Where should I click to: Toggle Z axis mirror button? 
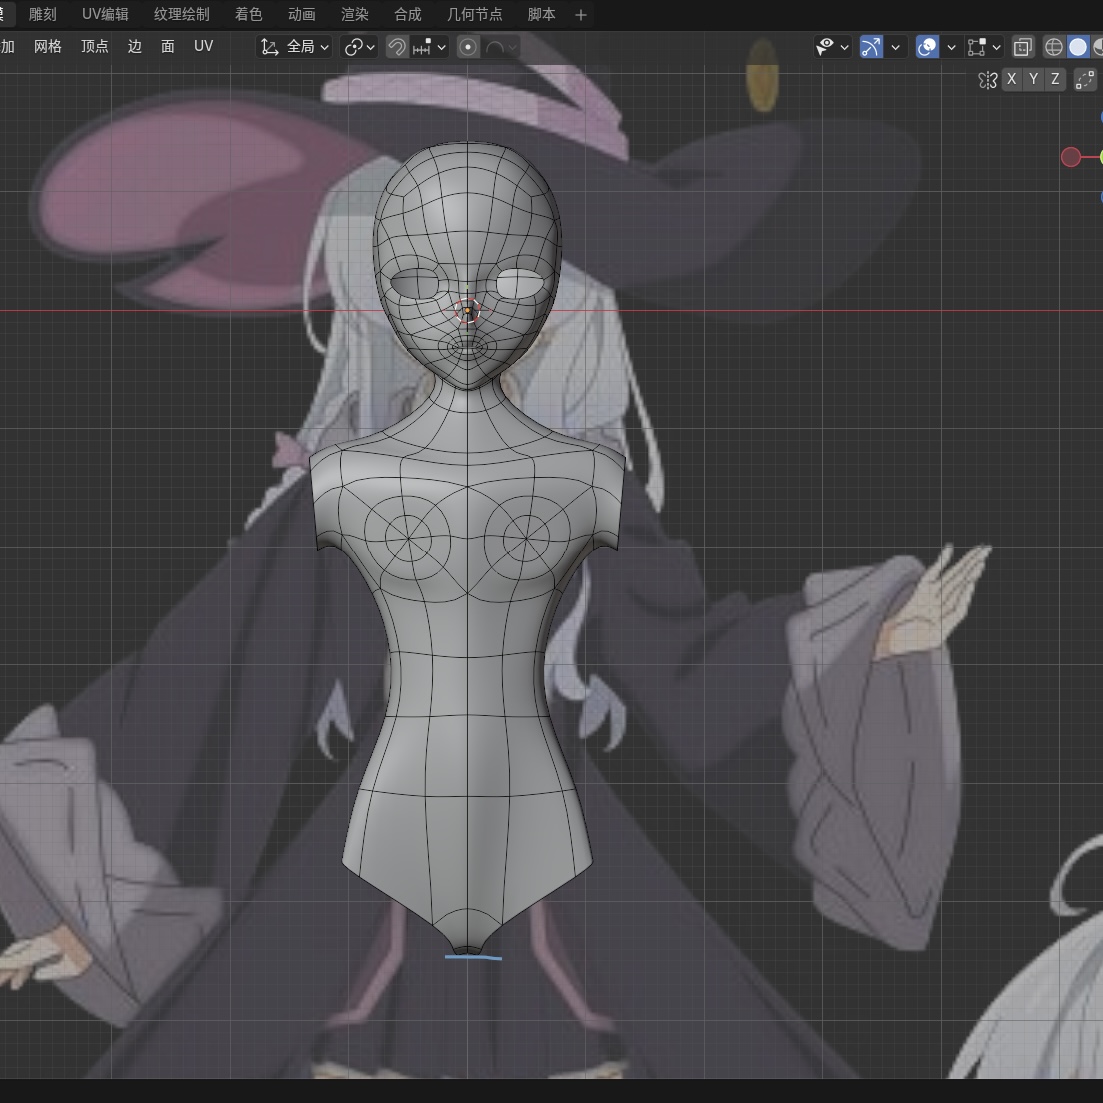1055,79
